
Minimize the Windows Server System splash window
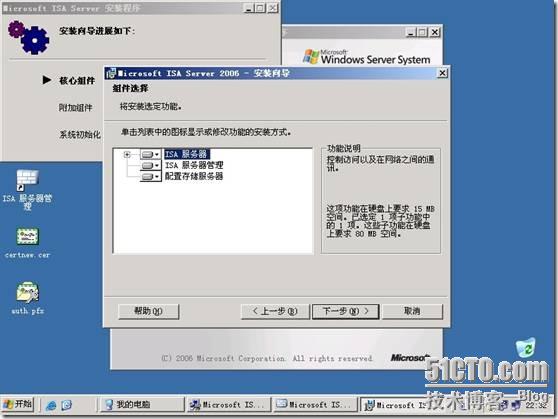411,32
